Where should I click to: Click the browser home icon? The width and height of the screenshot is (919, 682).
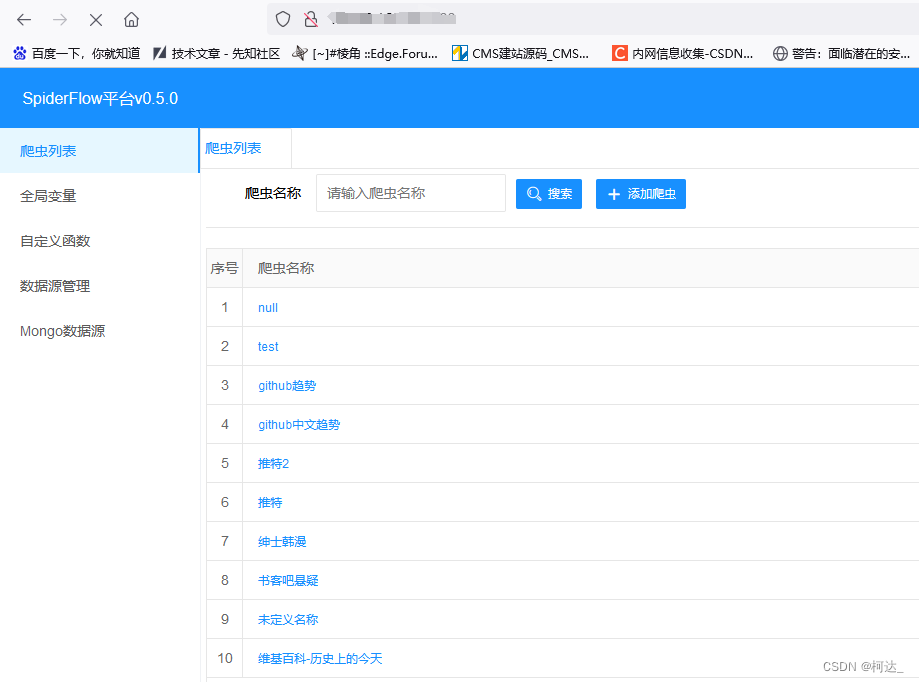coord(131,19)
